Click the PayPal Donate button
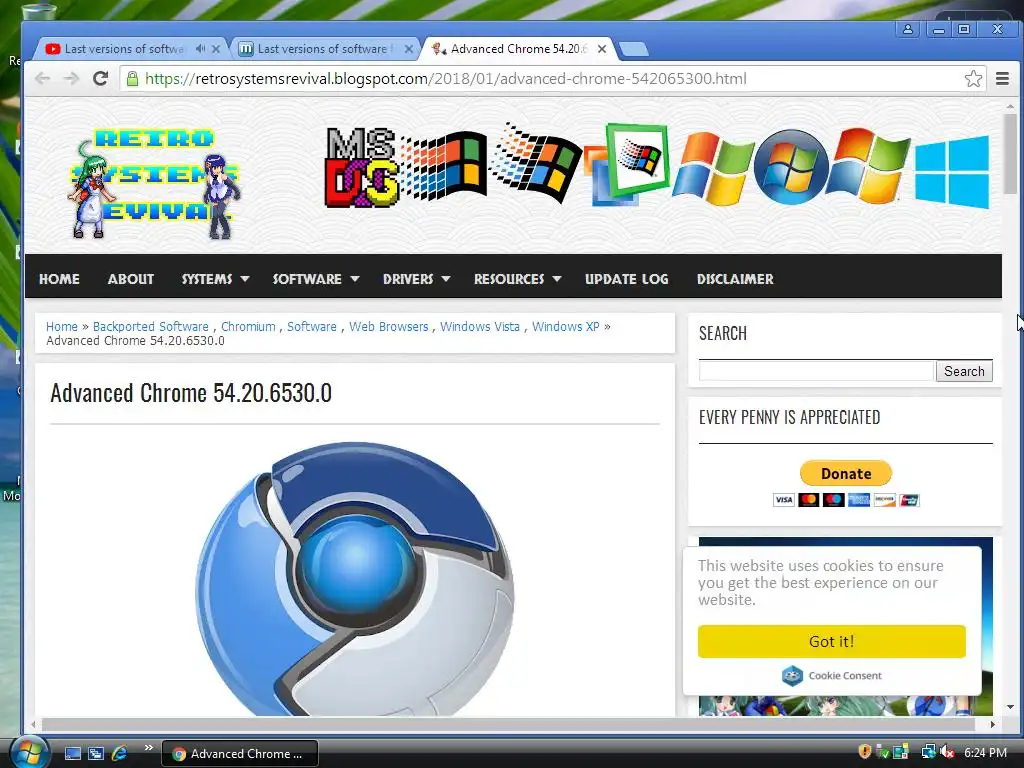Image resolution: width=1024 pixels, height=768 pixels. (846, 473)
